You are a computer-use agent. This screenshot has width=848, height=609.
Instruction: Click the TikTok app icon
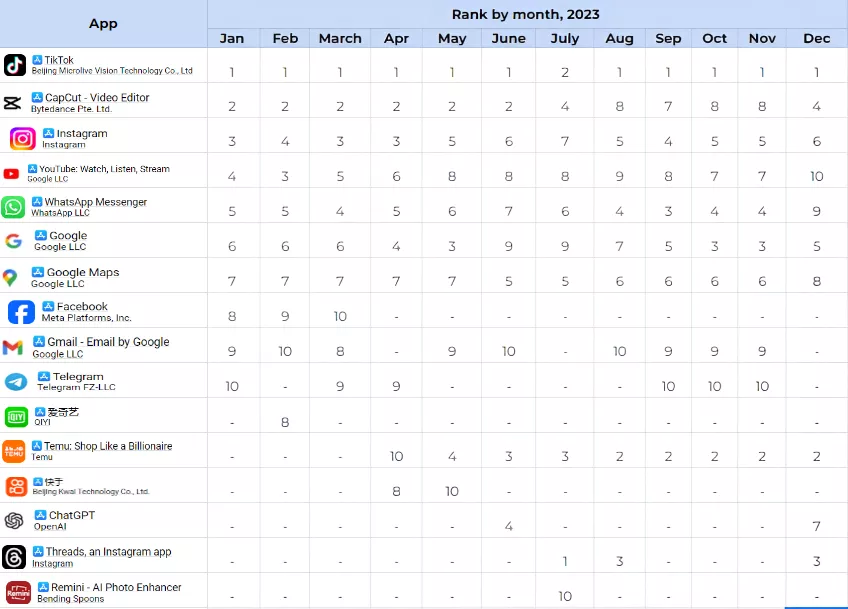pos(15,65)
